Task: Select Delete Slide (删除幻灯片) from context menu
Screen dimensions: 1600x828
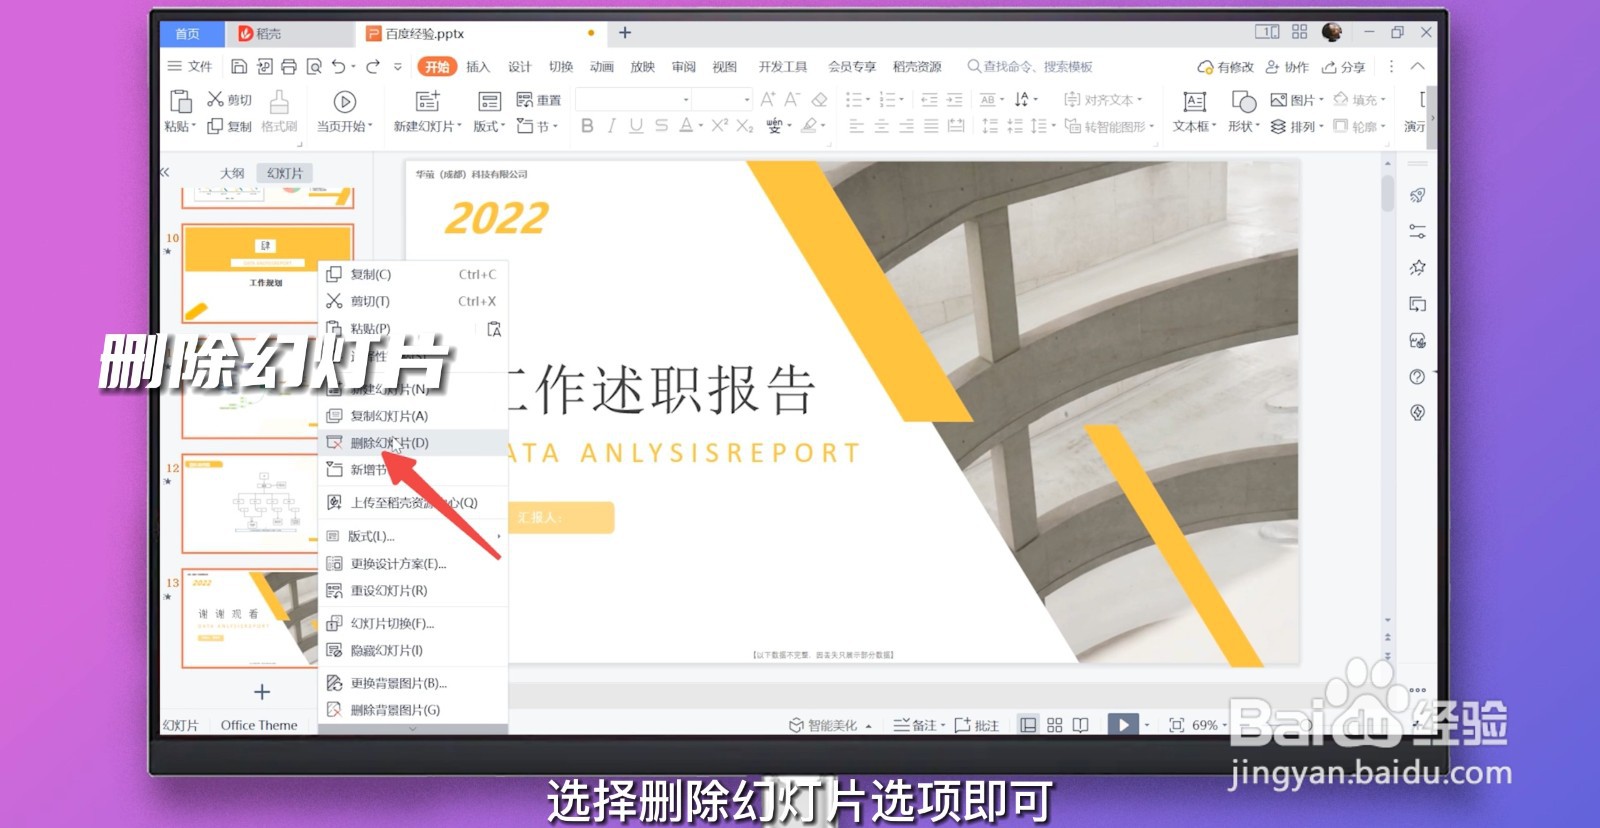Action: pyautogui.click(x=415, y=443)
